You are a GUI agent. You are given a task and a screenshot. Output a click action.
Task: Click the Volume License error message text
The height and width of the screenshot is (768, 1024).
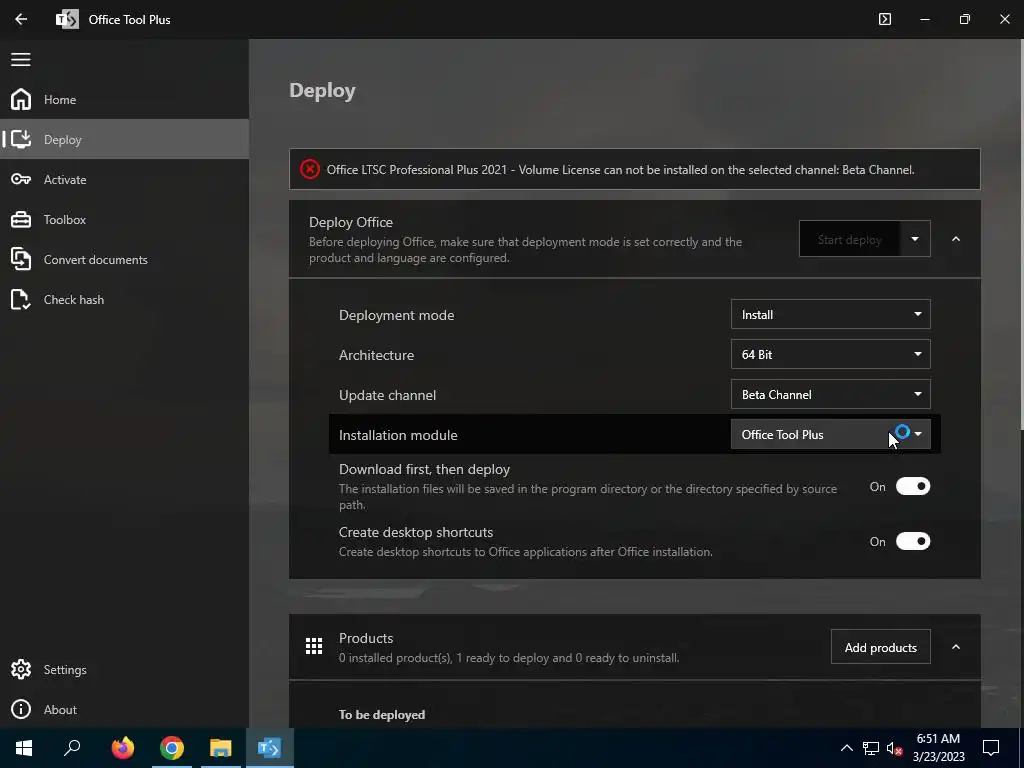coord(620,170)
